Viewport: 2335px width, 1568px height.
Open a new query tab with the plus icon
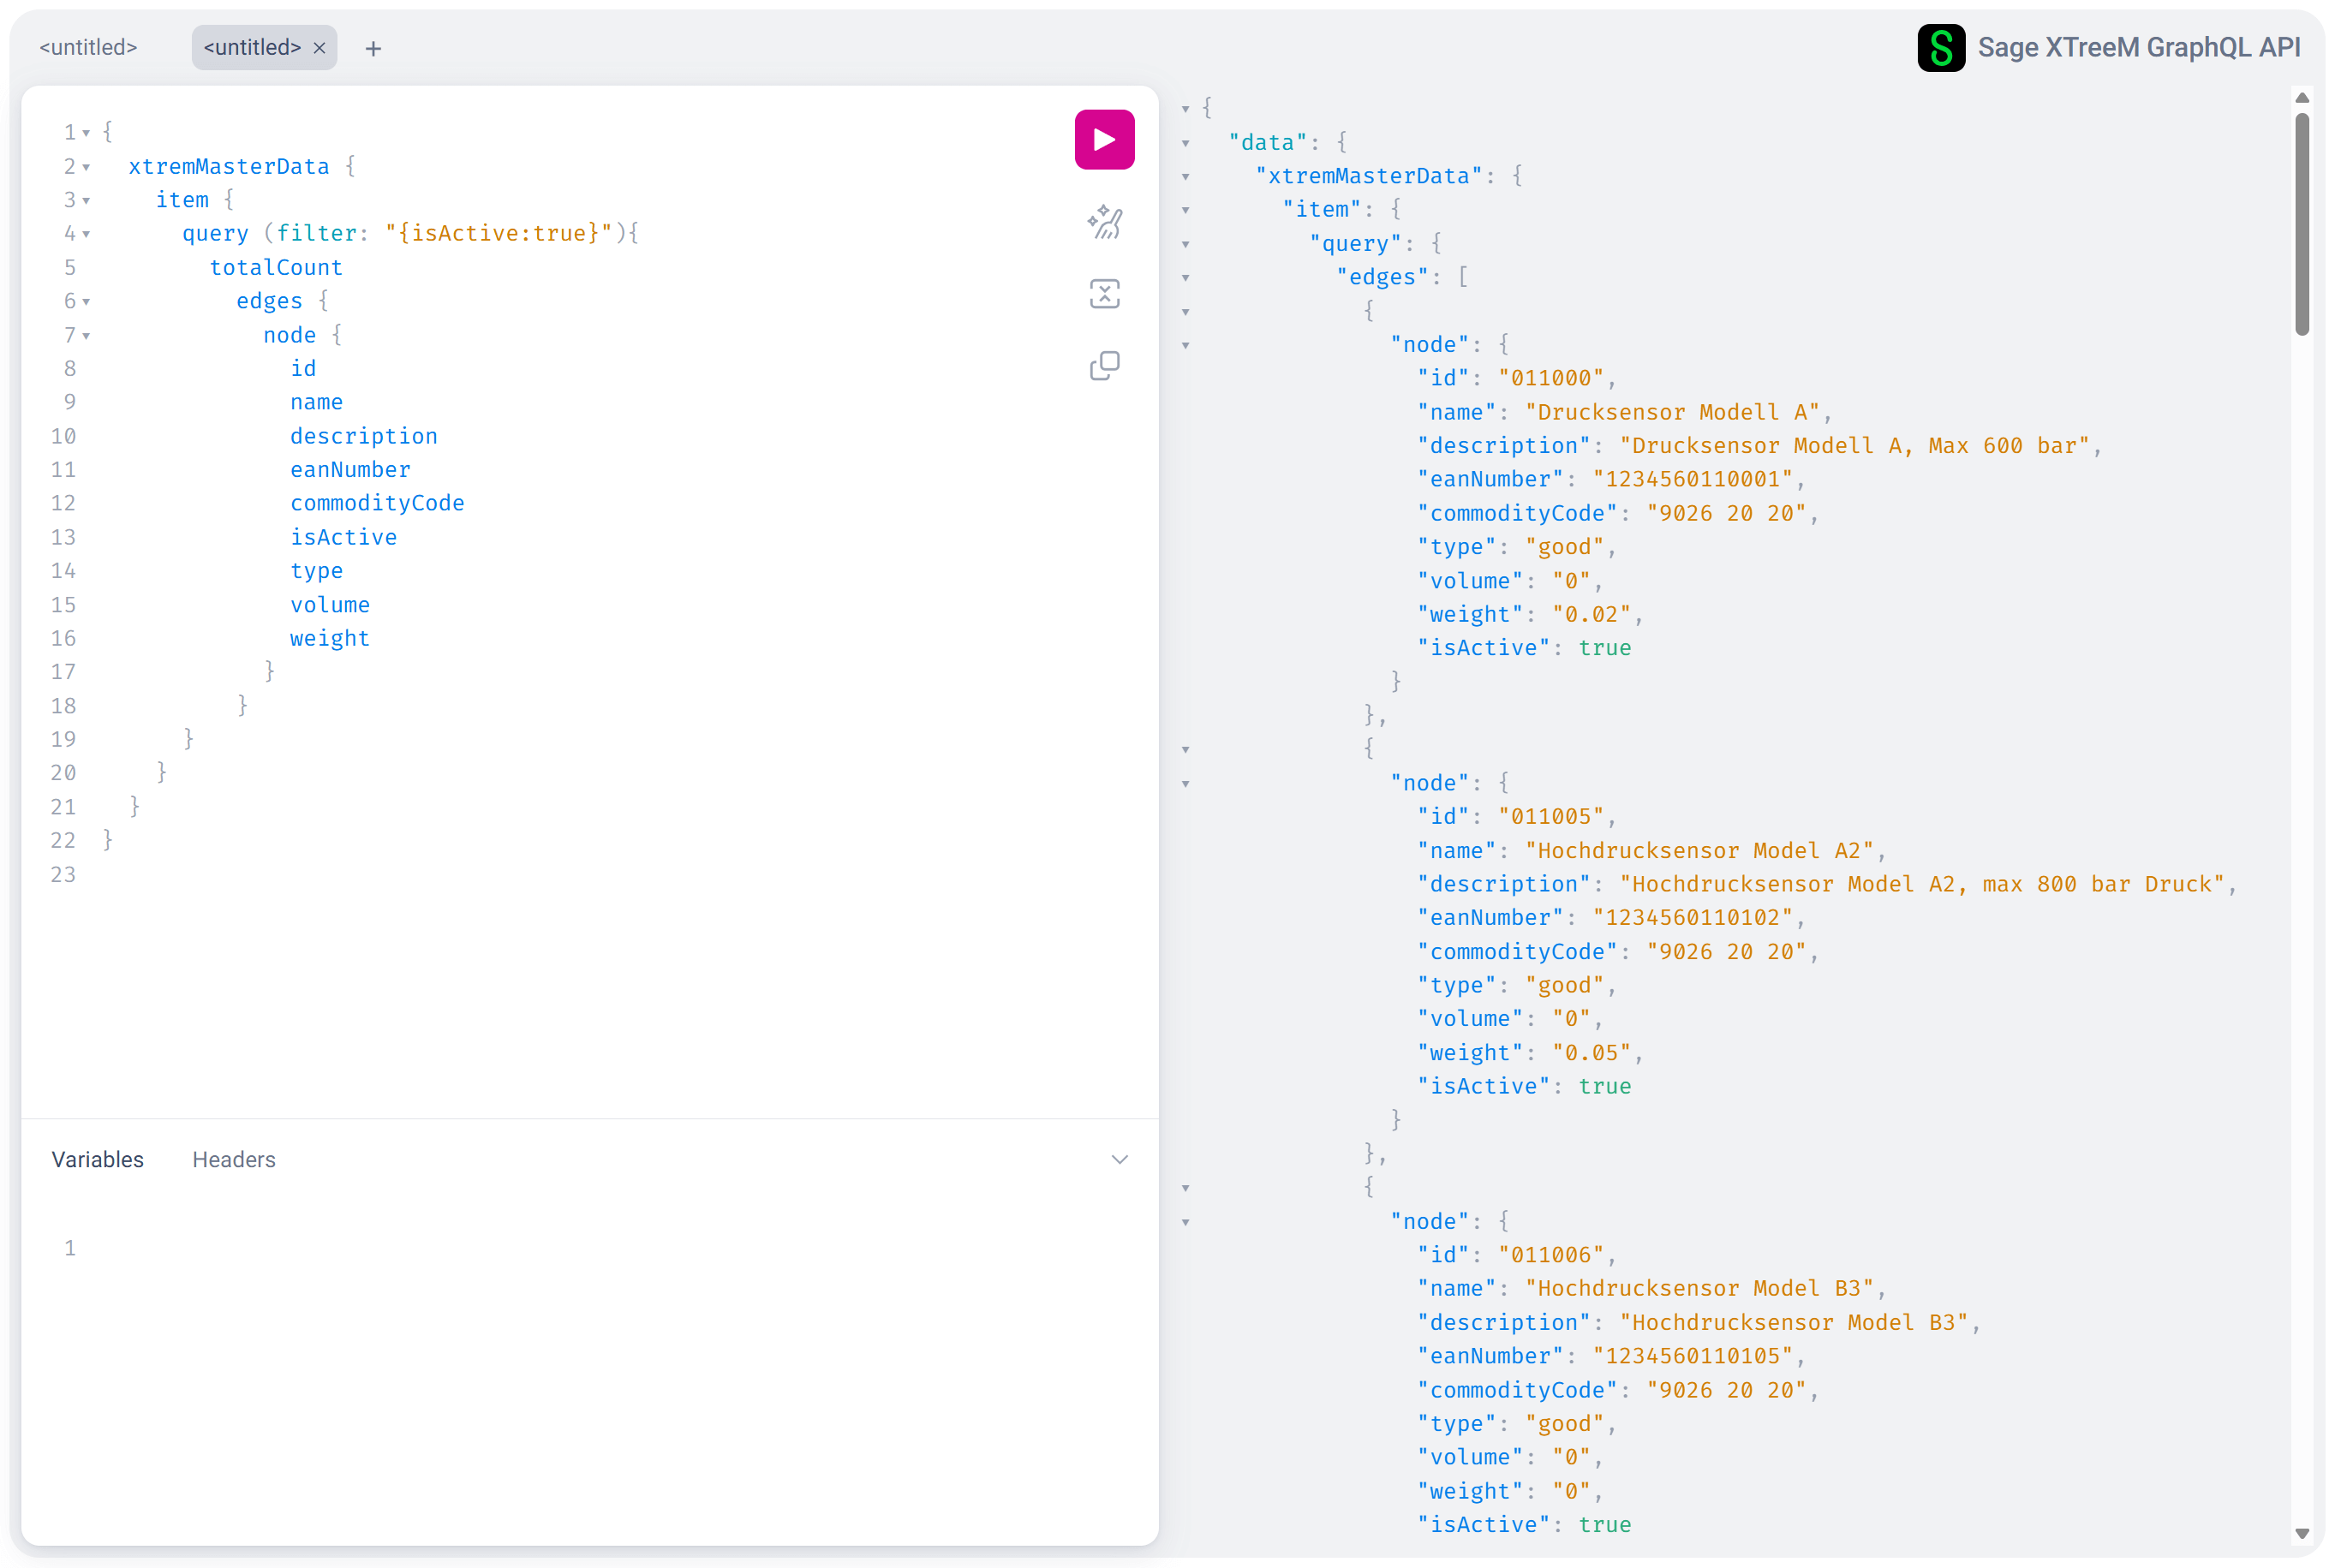coord(373,47)
